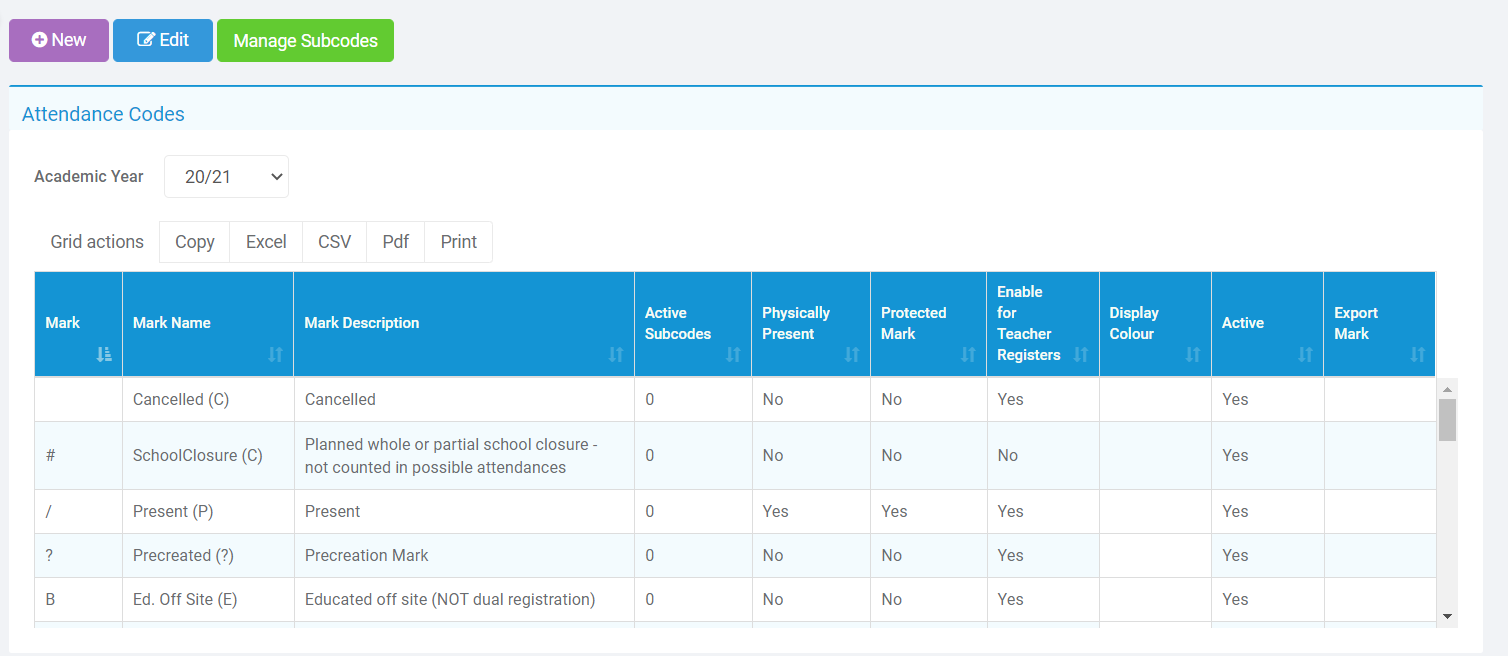Click the Active column sort arrows

pyautogui.click(x=1305, y=354)
